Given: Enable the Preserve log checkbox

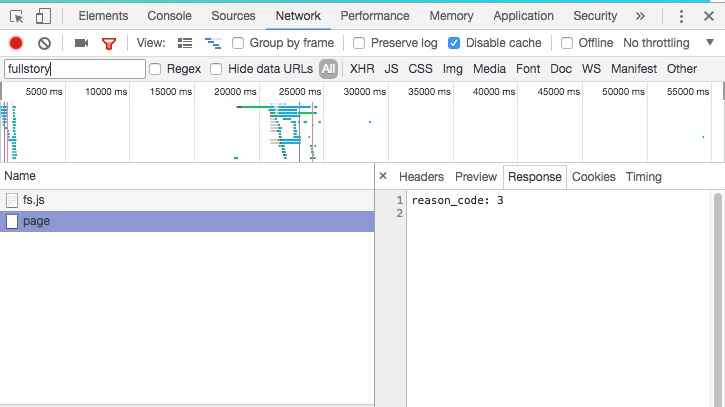Looking at the screenshot, I should [x=360, y=43].
